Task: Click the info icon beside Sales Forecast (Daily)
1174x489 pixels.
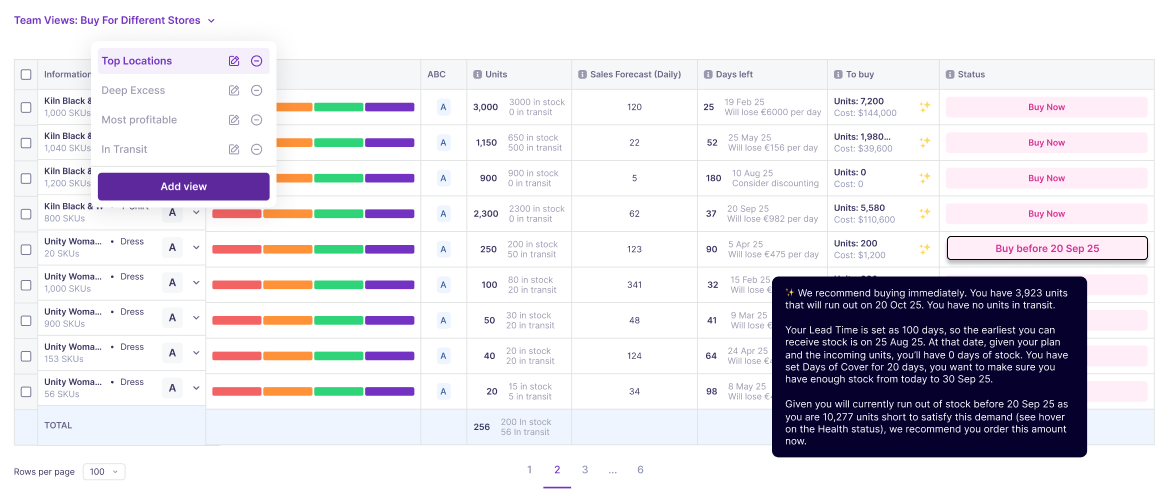Action: (x=582, y=74)
